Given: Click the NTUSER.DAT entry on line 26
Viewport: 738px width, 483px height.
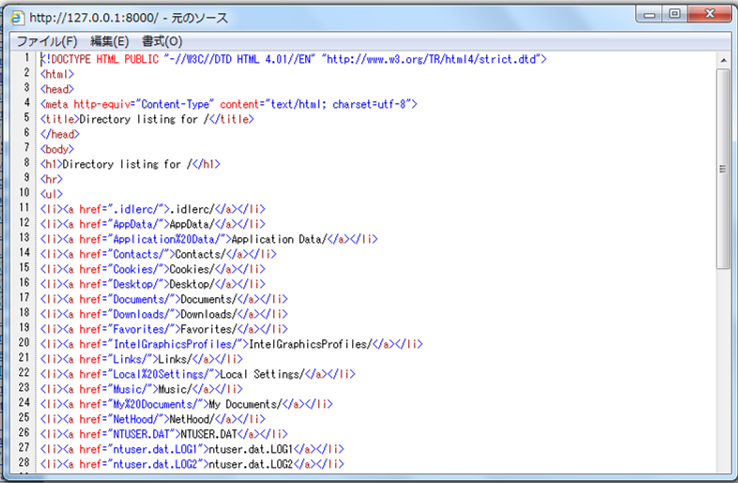Looking at the screenshot, I should pos(164,435).
